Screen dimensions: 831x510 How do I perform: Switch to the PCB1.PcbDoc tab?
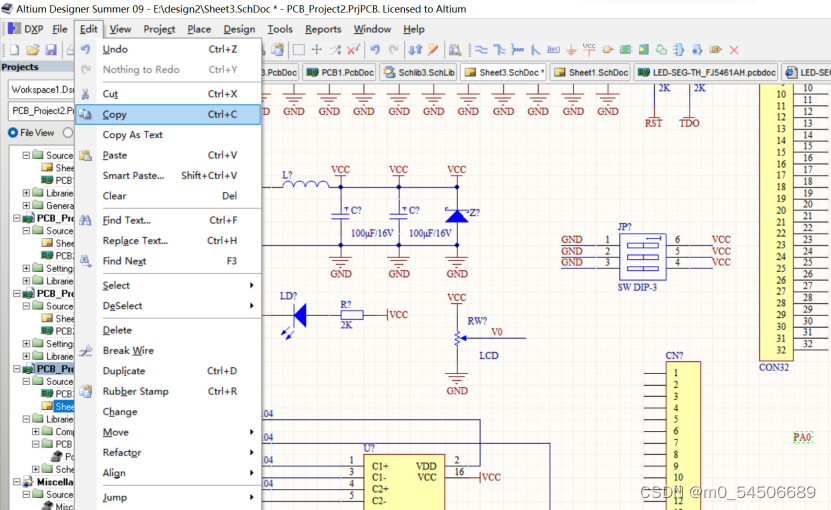pos(340,72)
